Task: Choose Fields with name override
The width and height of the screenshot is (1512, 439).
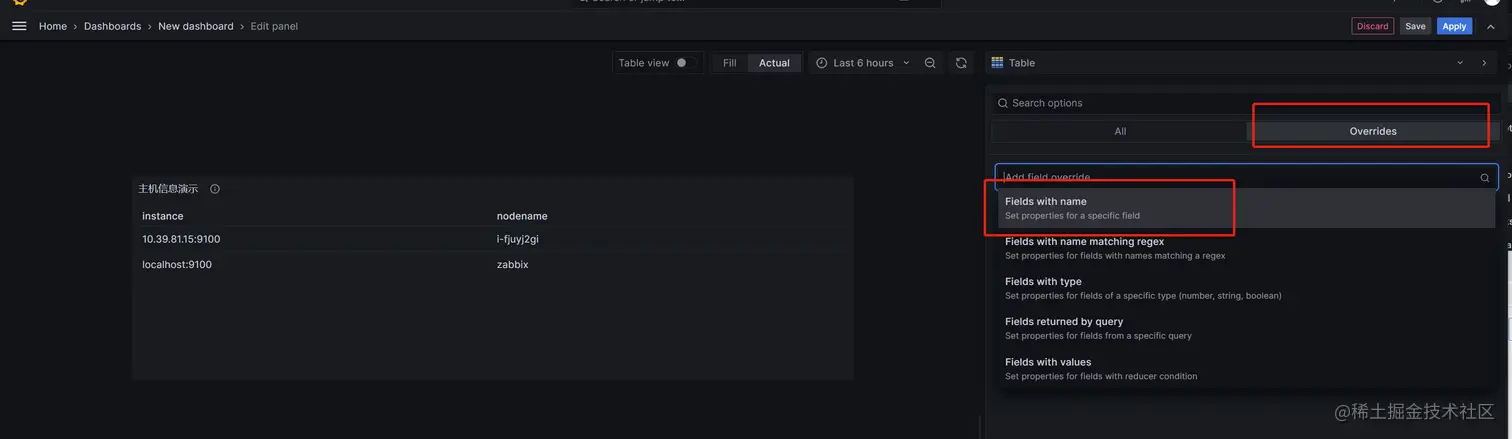Action: click(x=1246, y=208)
